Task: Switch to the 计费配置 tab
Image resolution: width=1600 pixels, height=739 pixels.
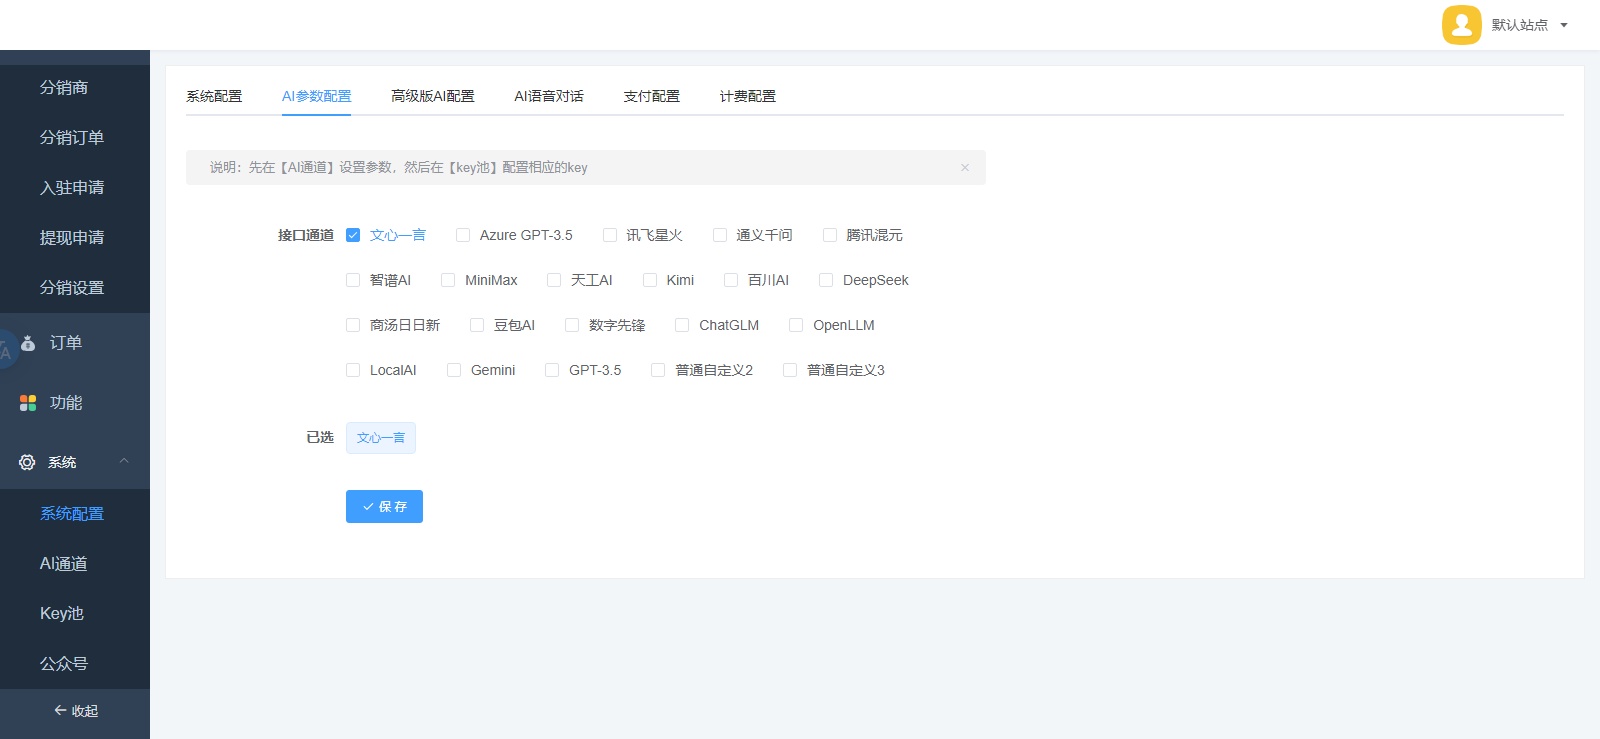Action: click(748, 96)
